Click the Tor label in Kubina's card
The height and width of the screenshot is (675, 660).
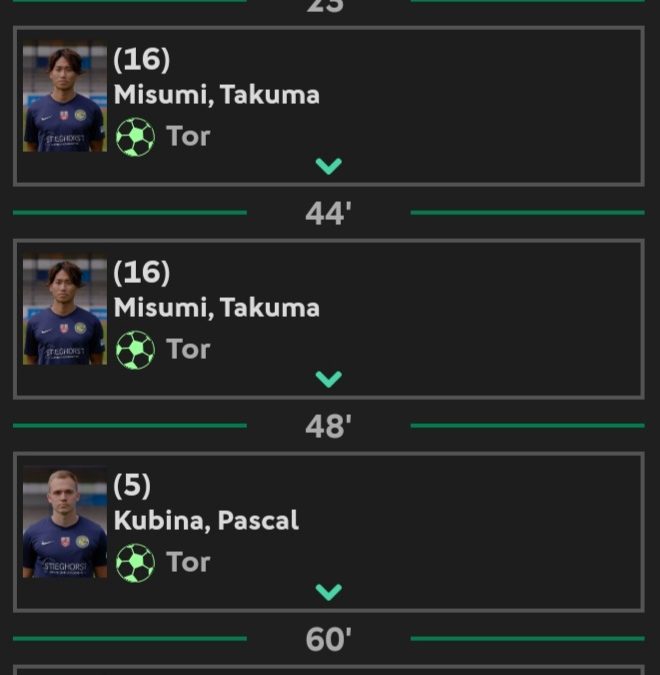click(x=188, y=562)
